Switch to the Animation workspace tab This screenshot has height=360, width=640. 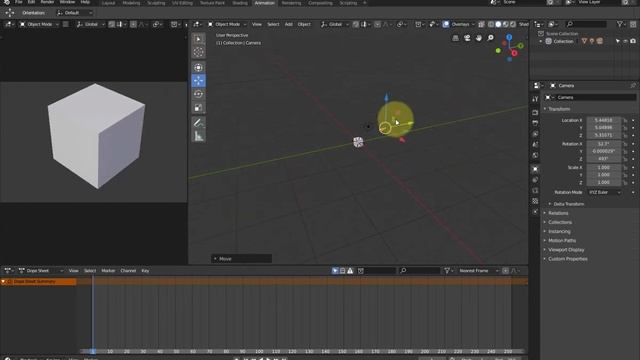[264, 3]
